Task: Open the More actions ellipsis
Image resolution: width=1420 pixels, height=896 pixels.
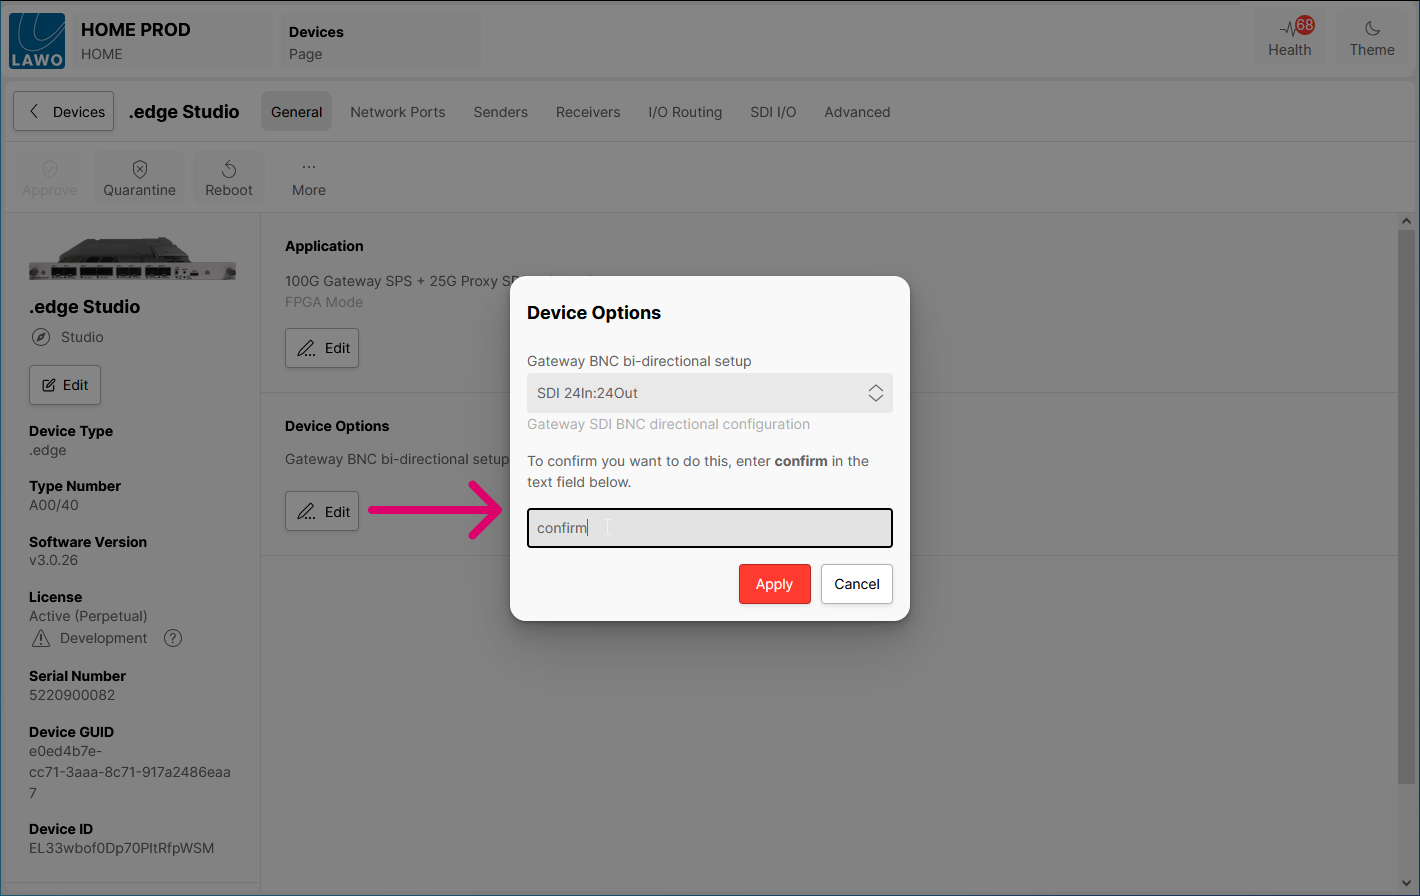Action: (x=308, y=168)
